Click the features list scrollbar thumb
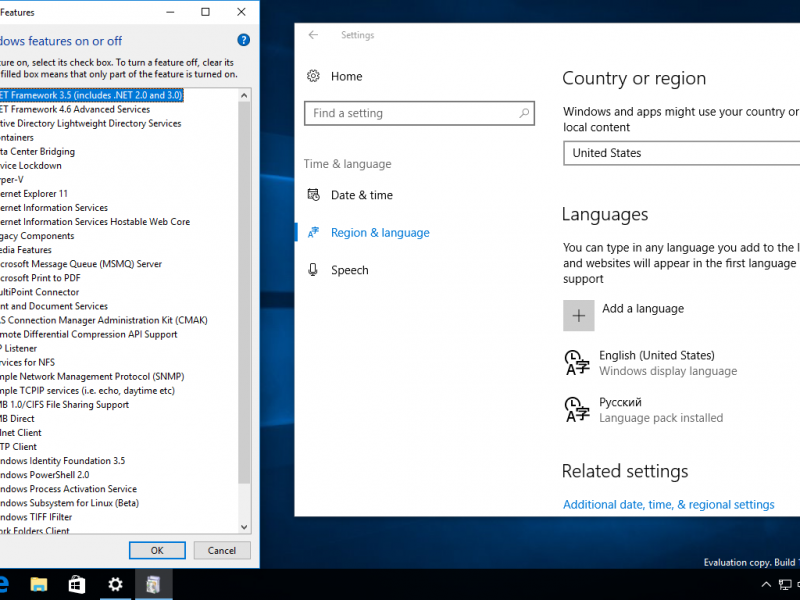This screenshot has height=600, width=800. [x=244, y=293]
